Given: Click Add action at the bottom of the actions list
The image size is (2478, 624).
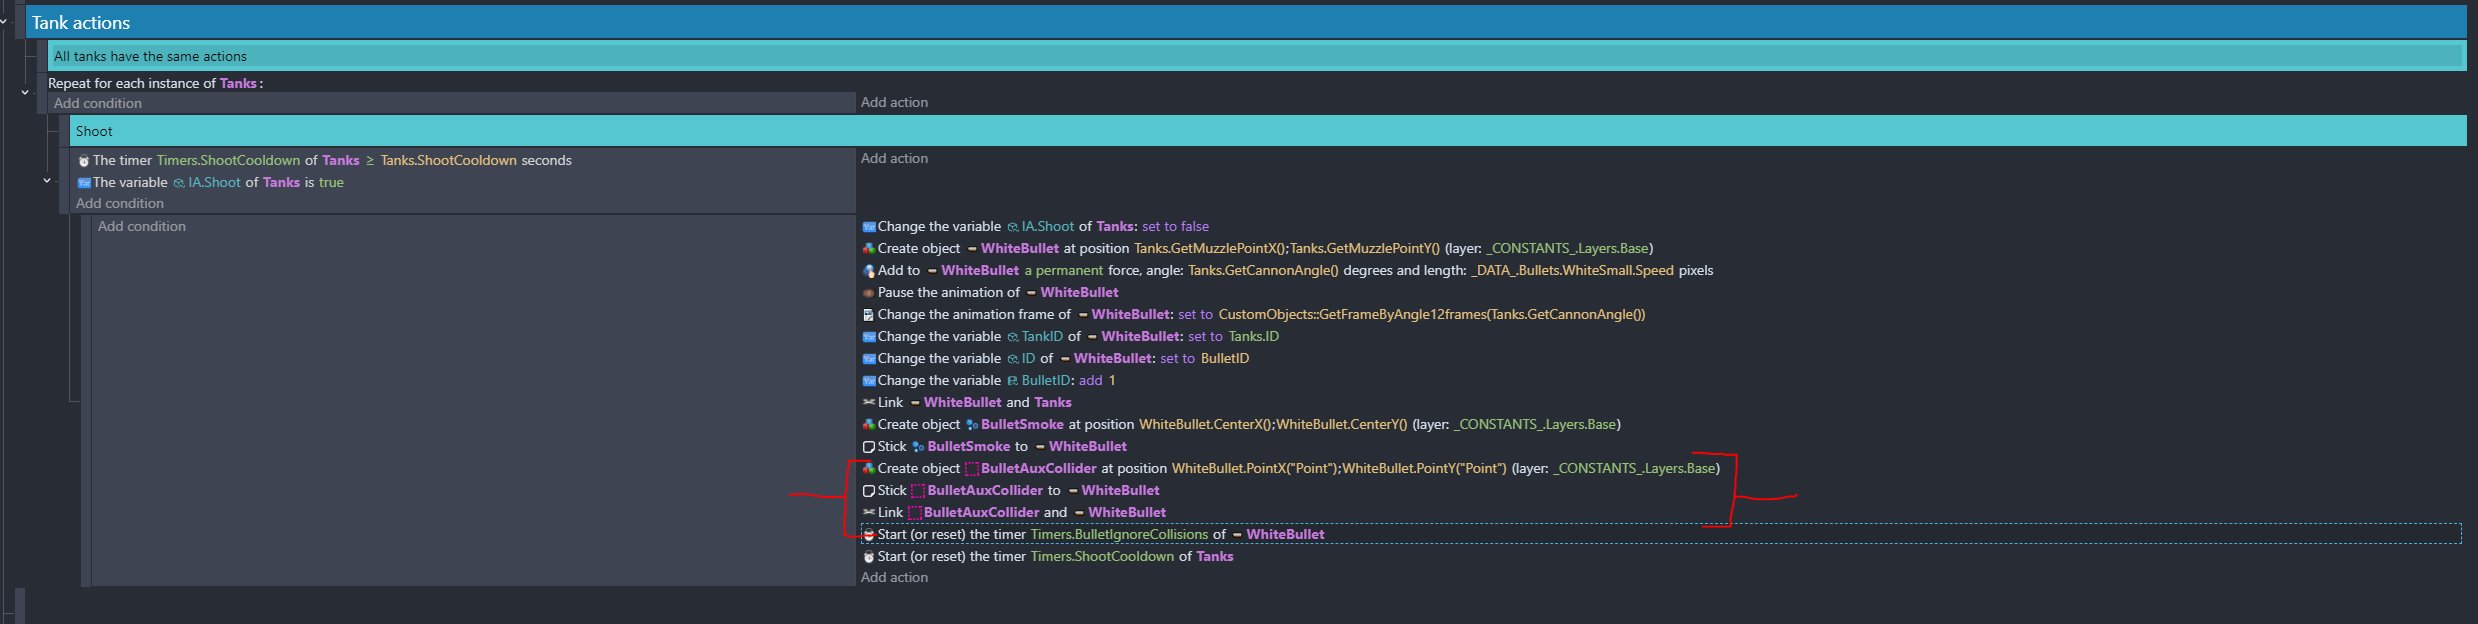Looking at the screenshot, I should click(894, 578).
